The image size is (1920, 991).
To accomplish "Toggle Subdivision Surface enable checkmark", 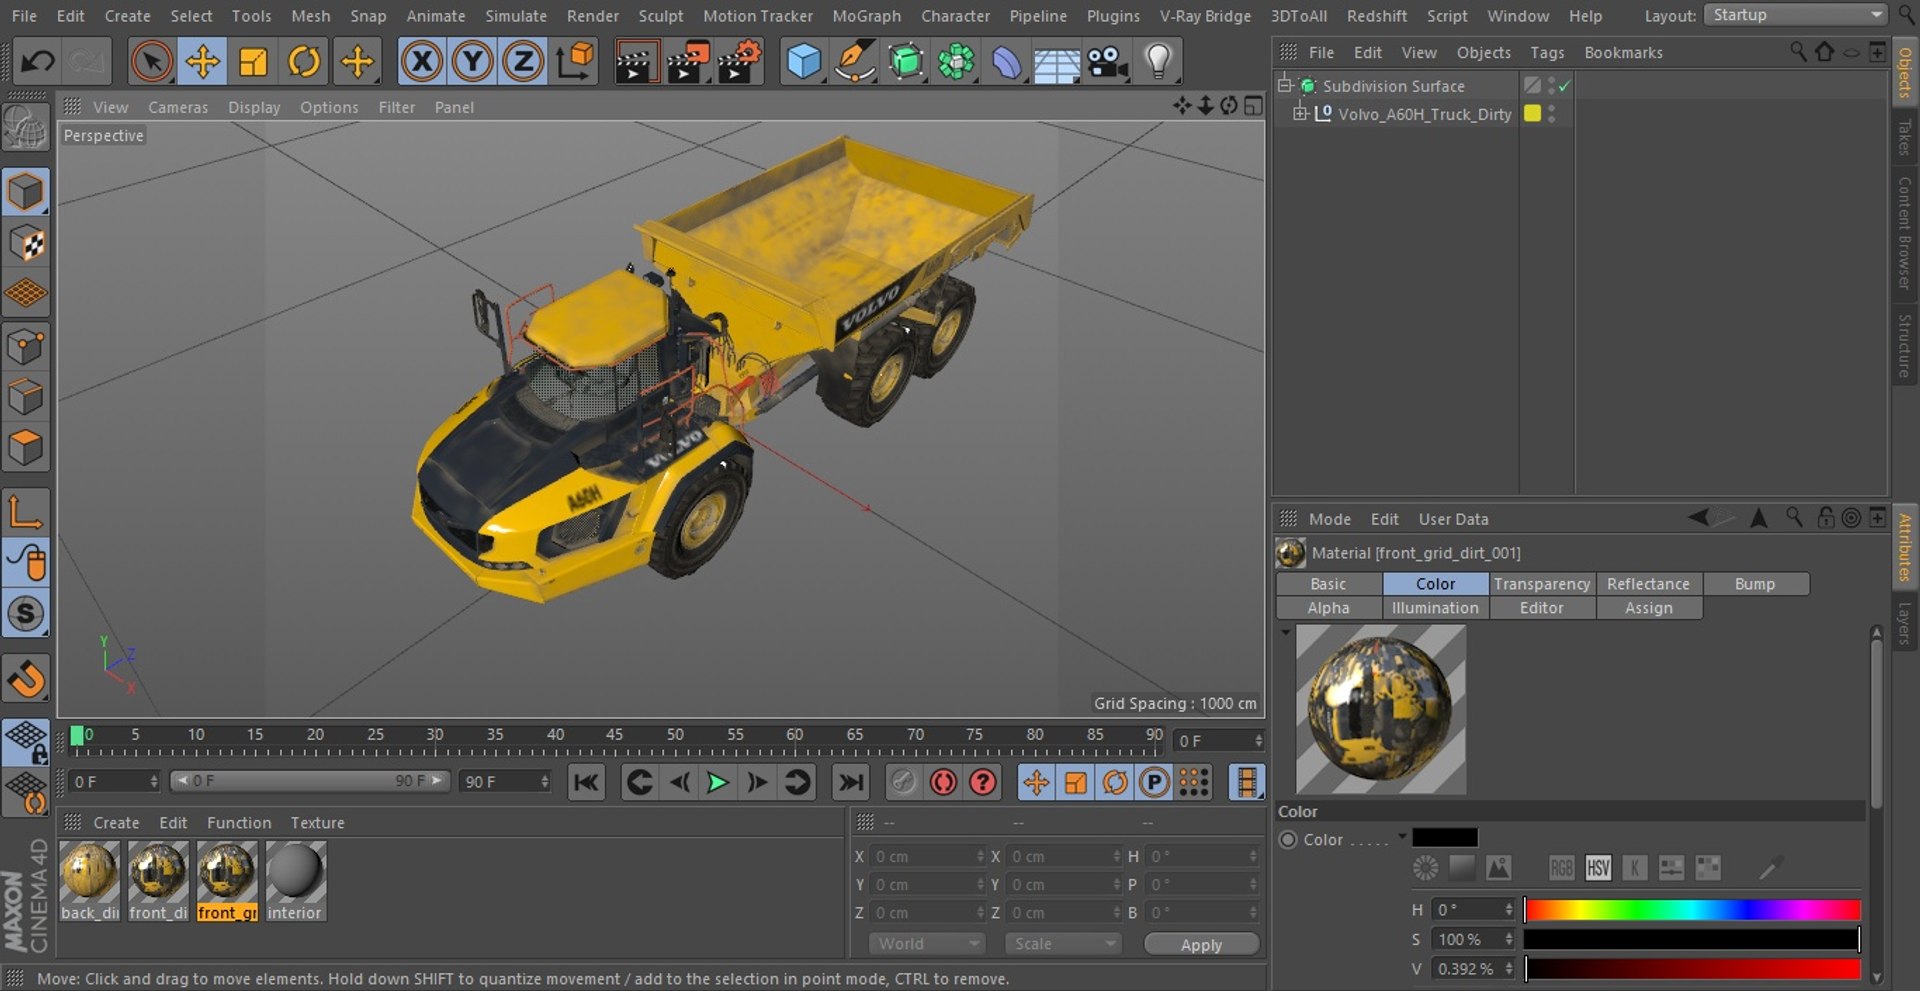I will pos(1565,86).
